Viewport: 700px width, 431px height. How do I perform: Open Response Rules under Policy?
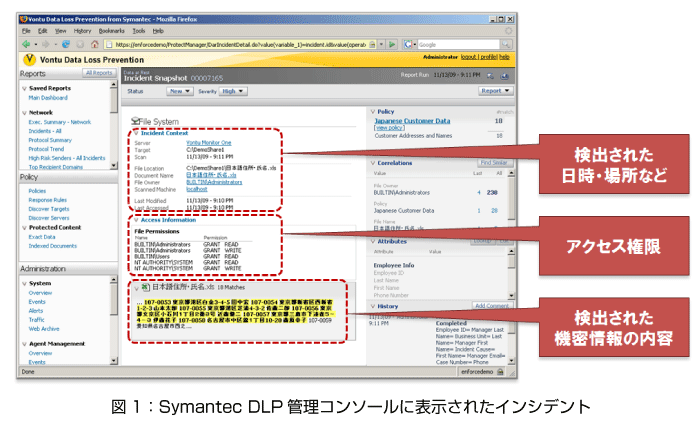tap(47, 200)
